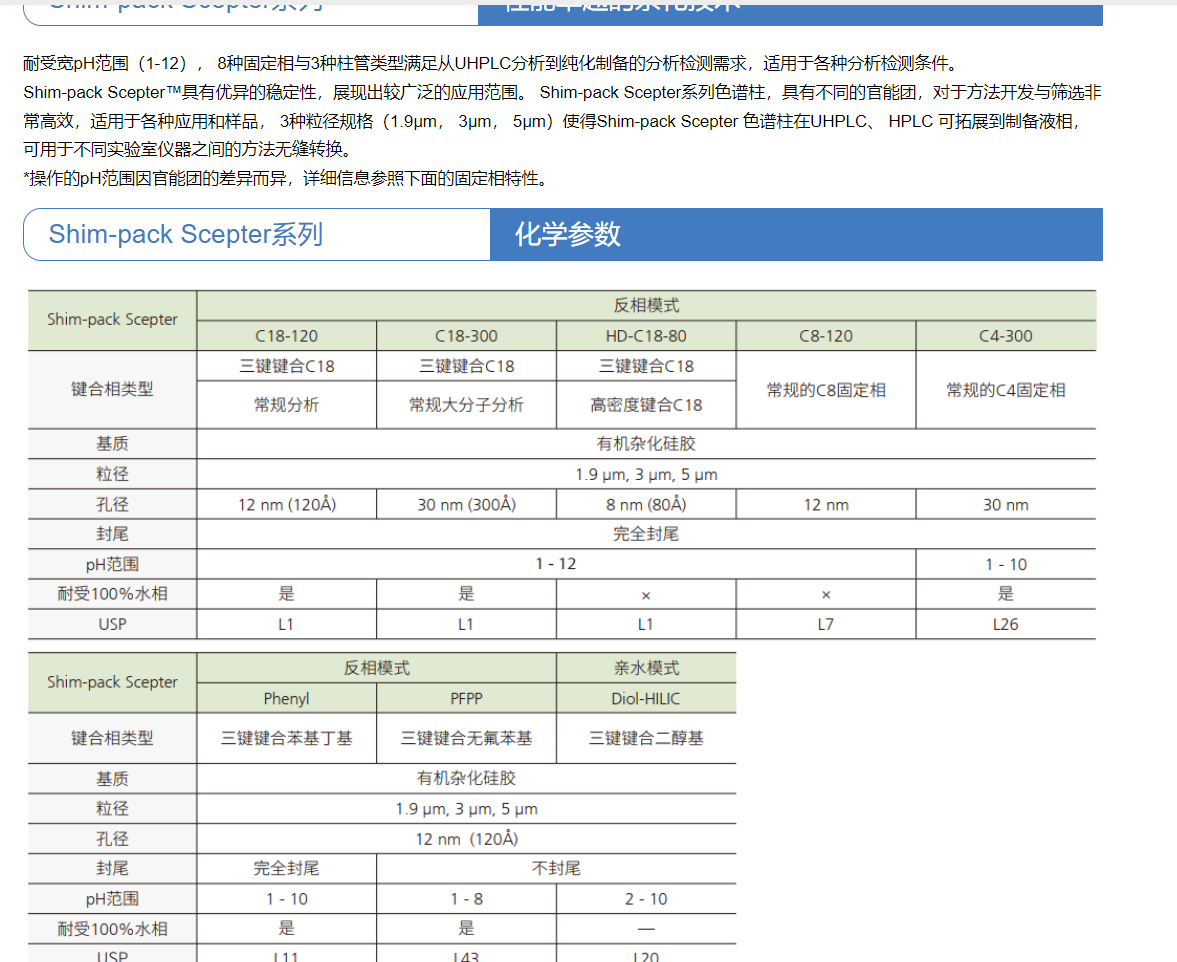Click the Shim-pack Scepter系列 heading above the table
1177x962 pixels.
point(186,235)
